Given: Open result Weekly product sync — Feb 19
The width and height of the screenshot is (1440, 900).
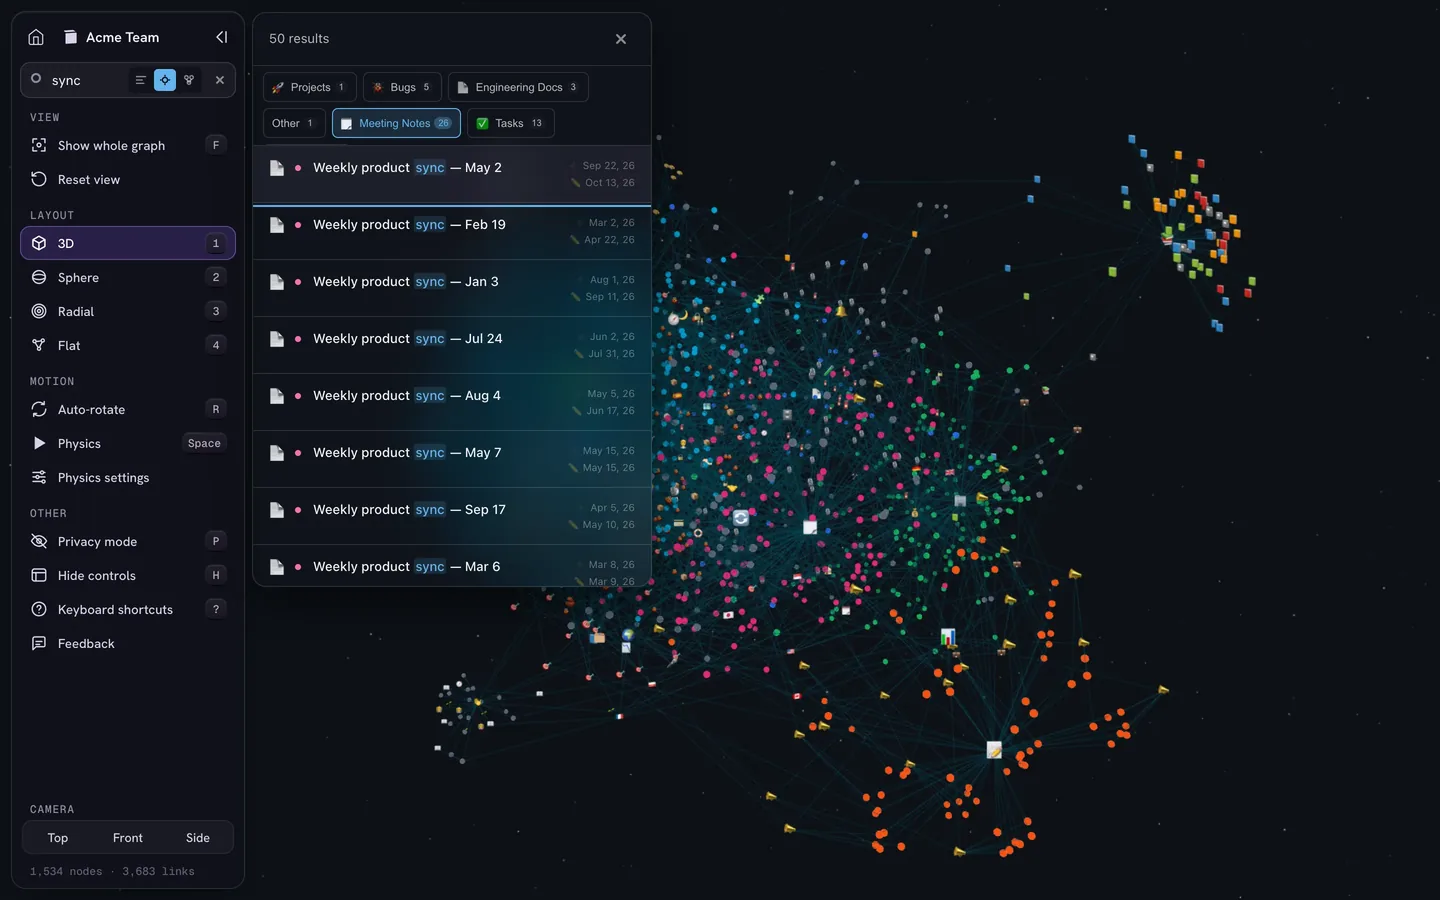Looking at the screenshot, I should [x=452, y=232].
